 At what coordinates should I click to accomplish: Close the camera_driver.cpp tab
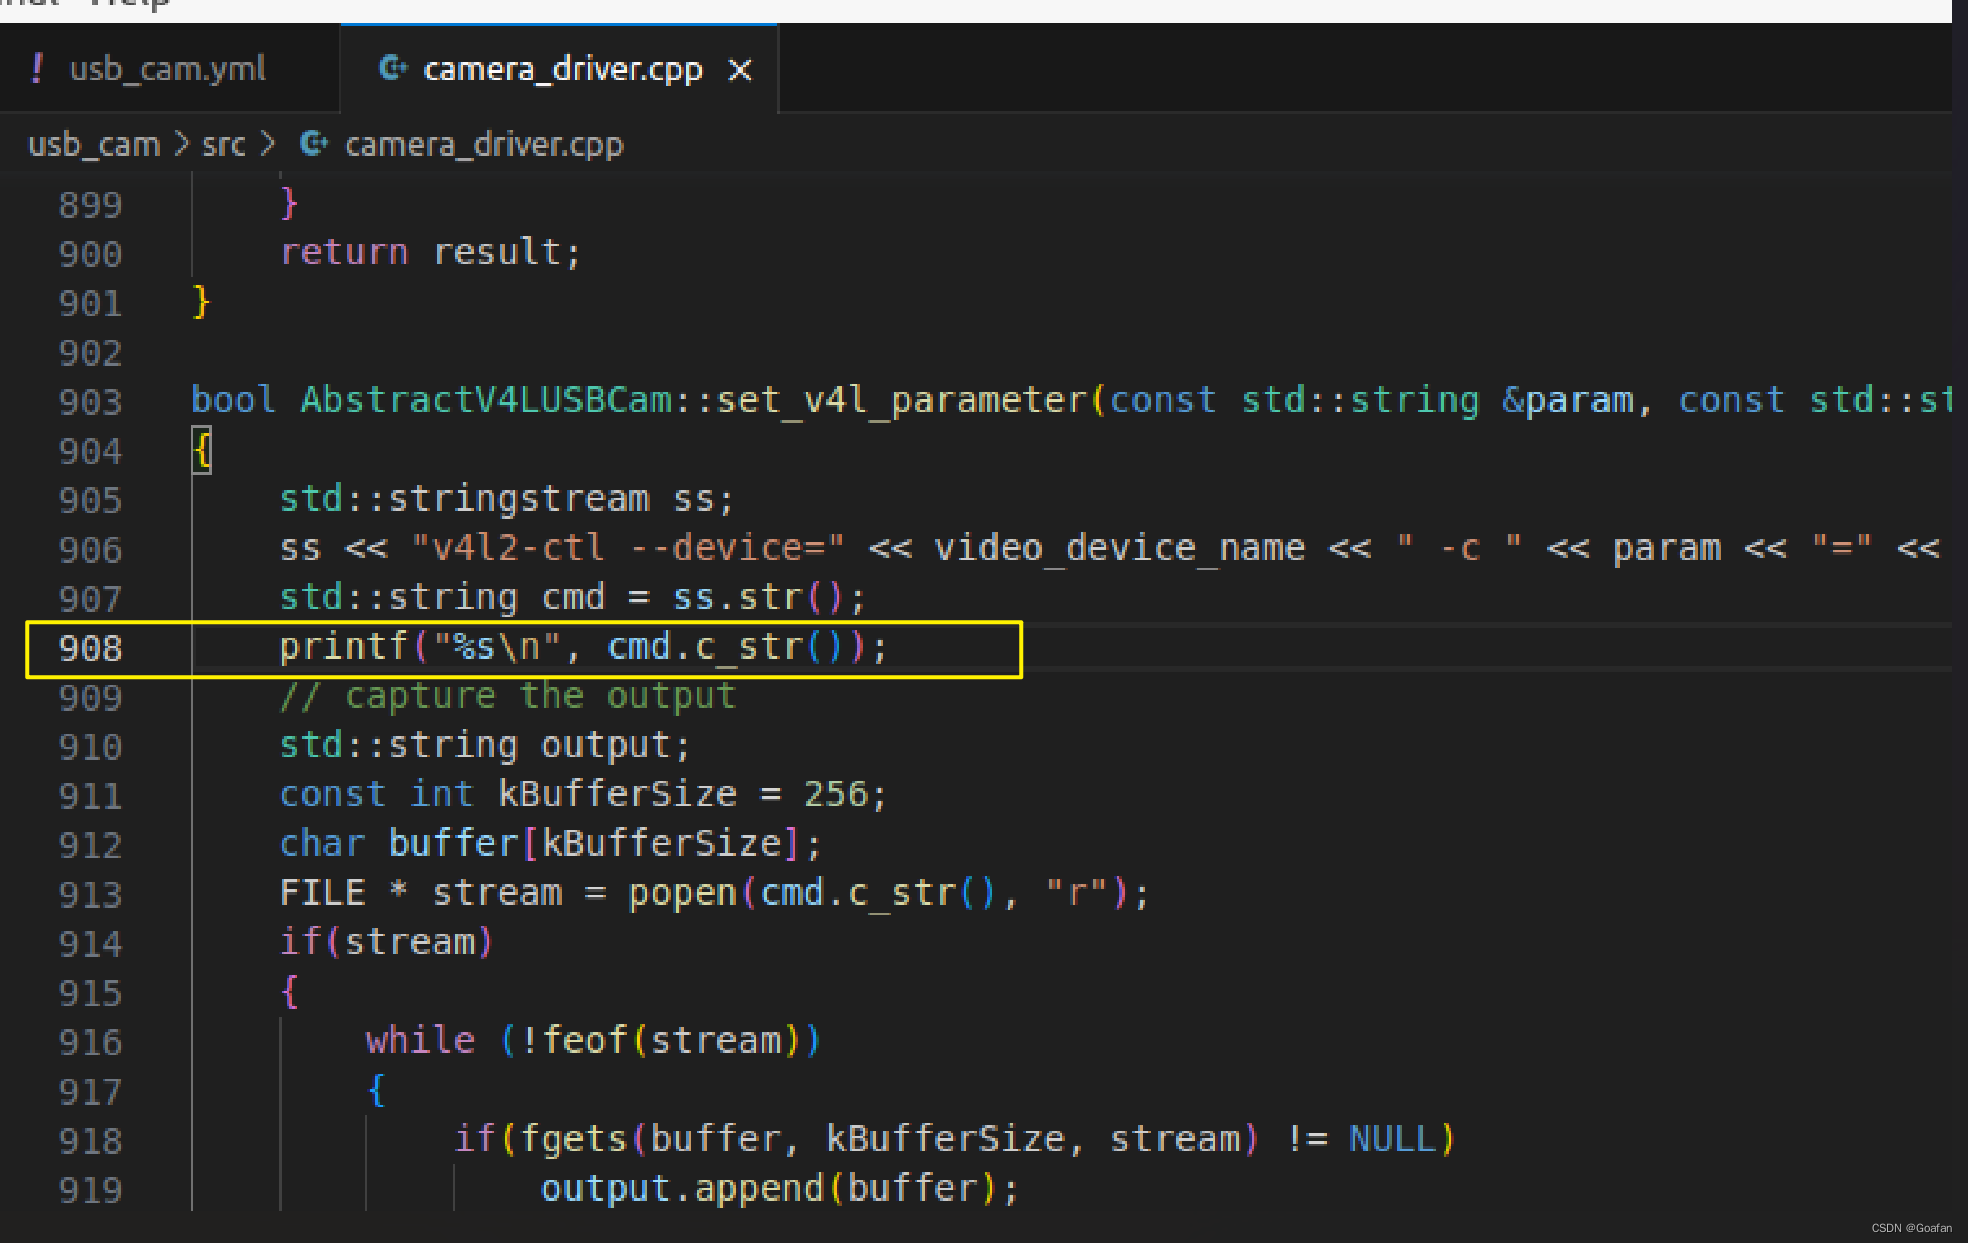(x=740, y=70)
